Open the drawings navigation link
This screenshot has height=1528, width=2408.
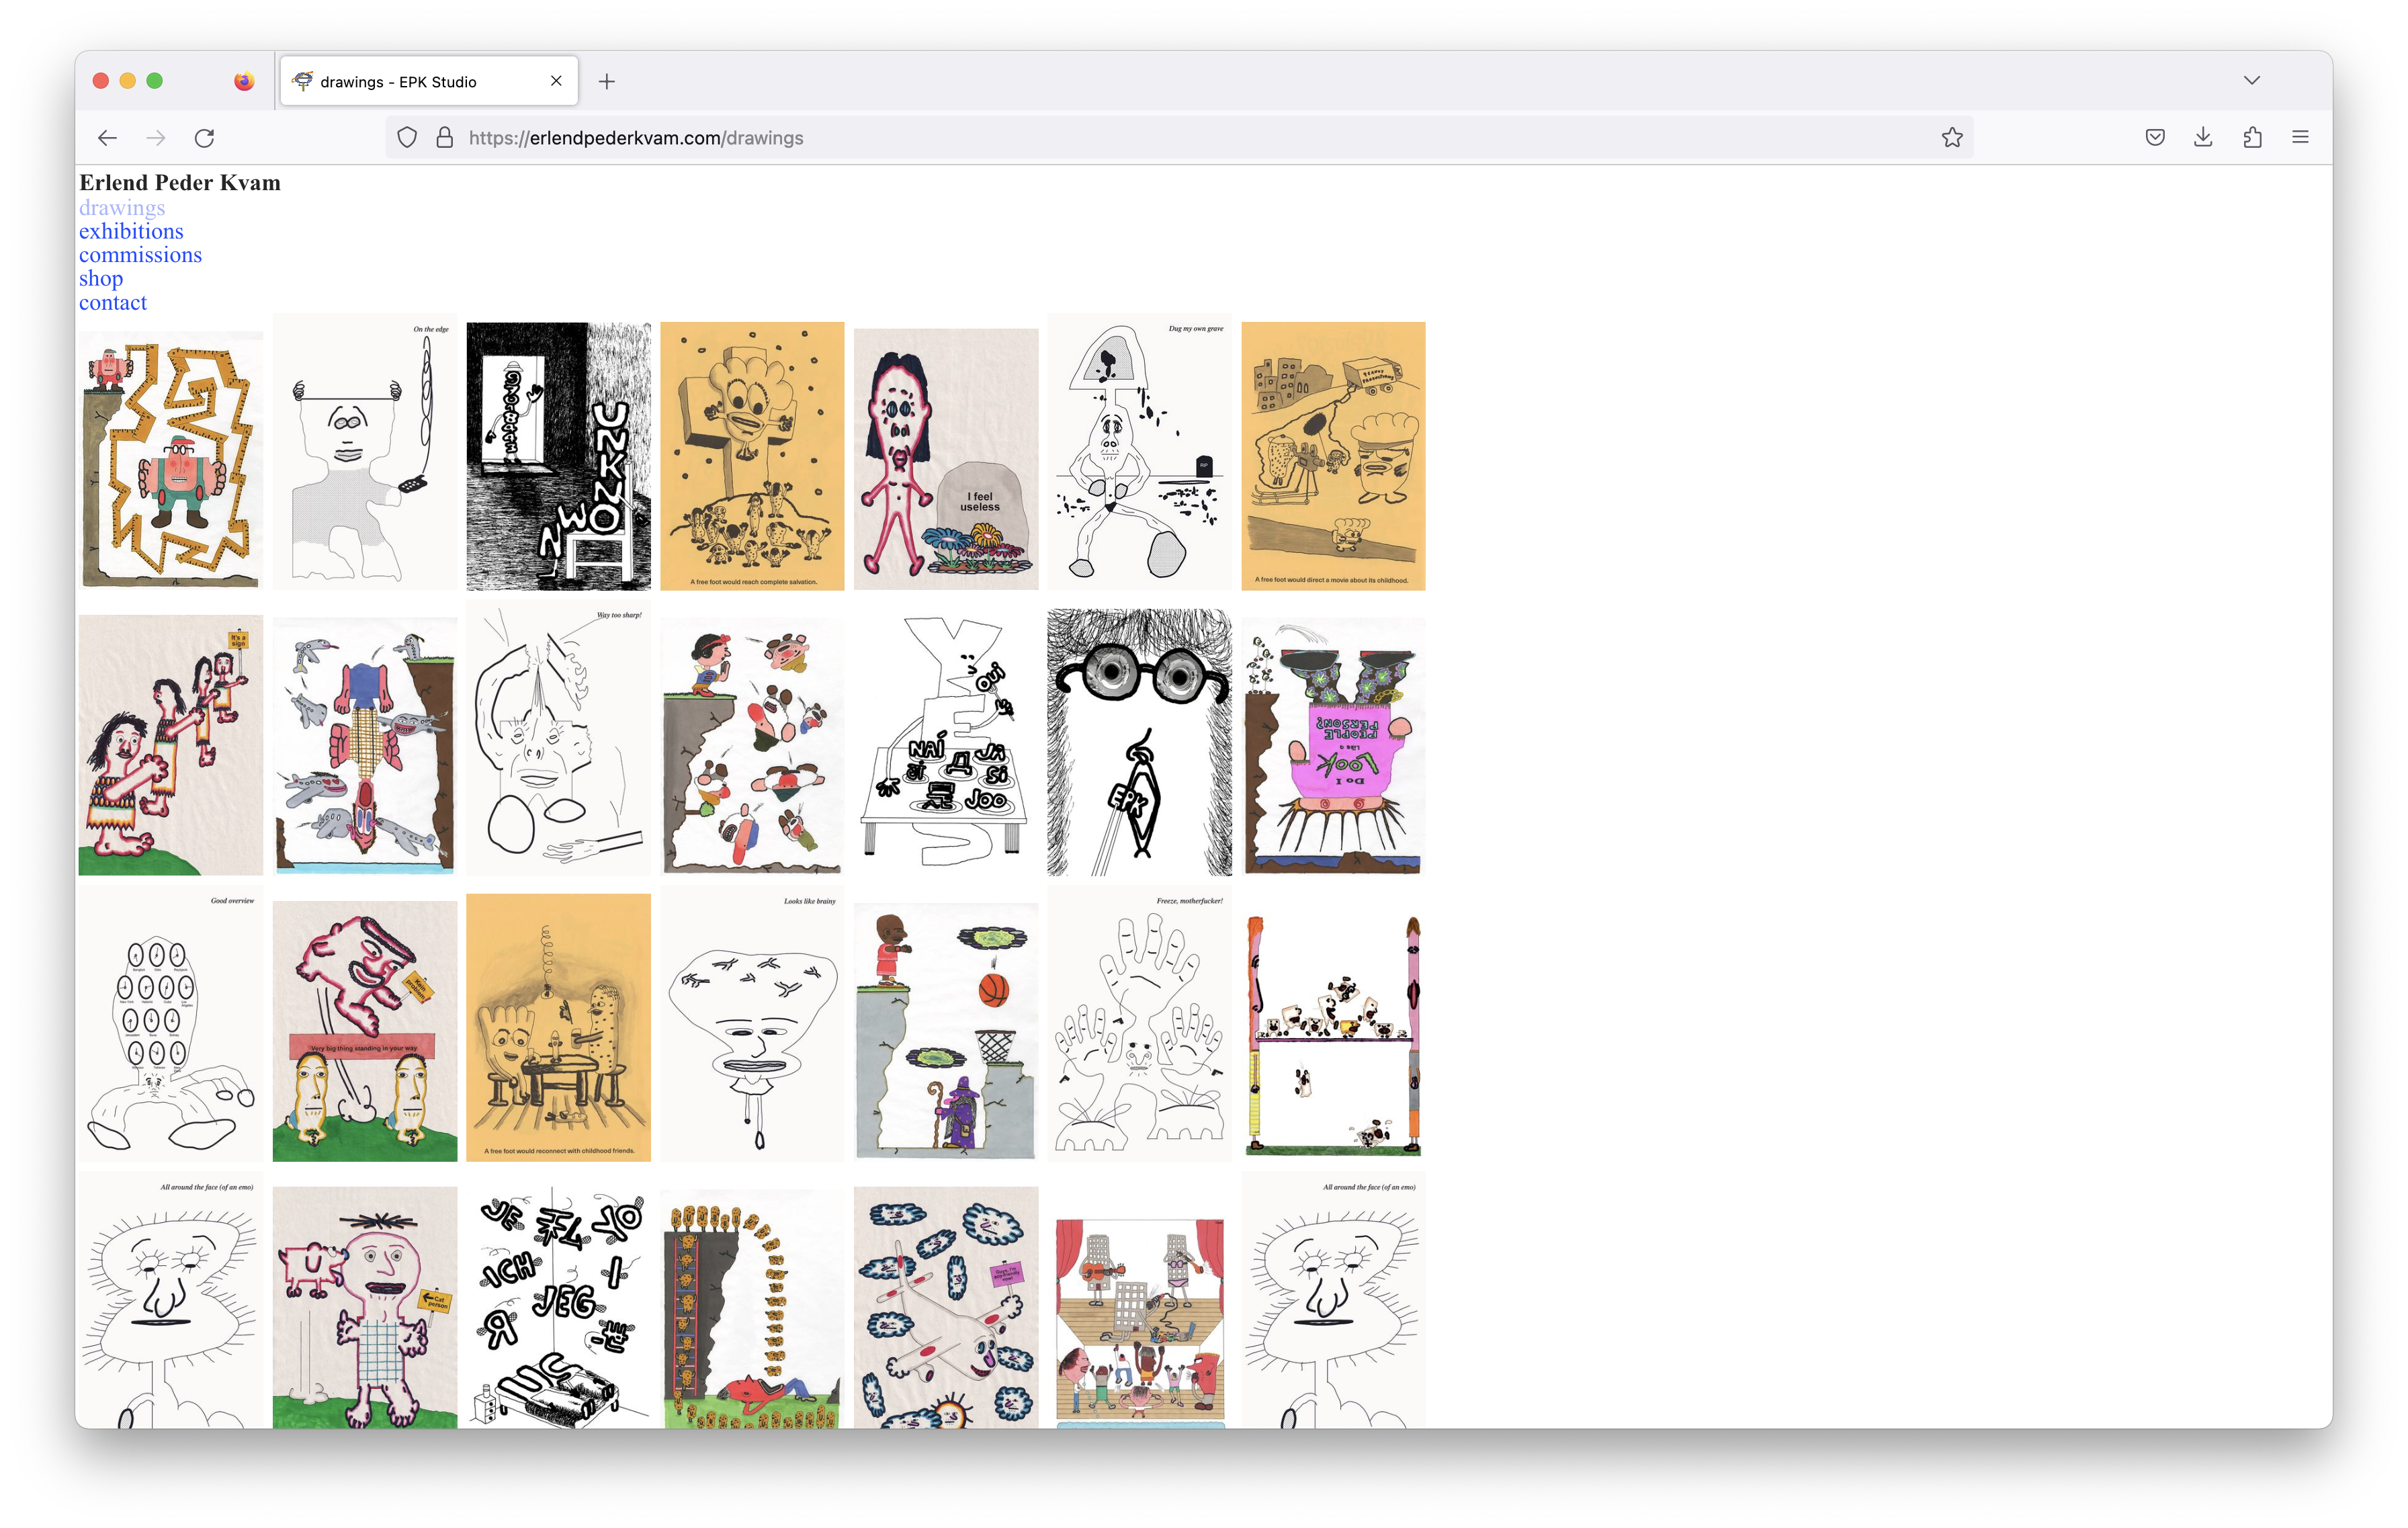pos(122,208)
